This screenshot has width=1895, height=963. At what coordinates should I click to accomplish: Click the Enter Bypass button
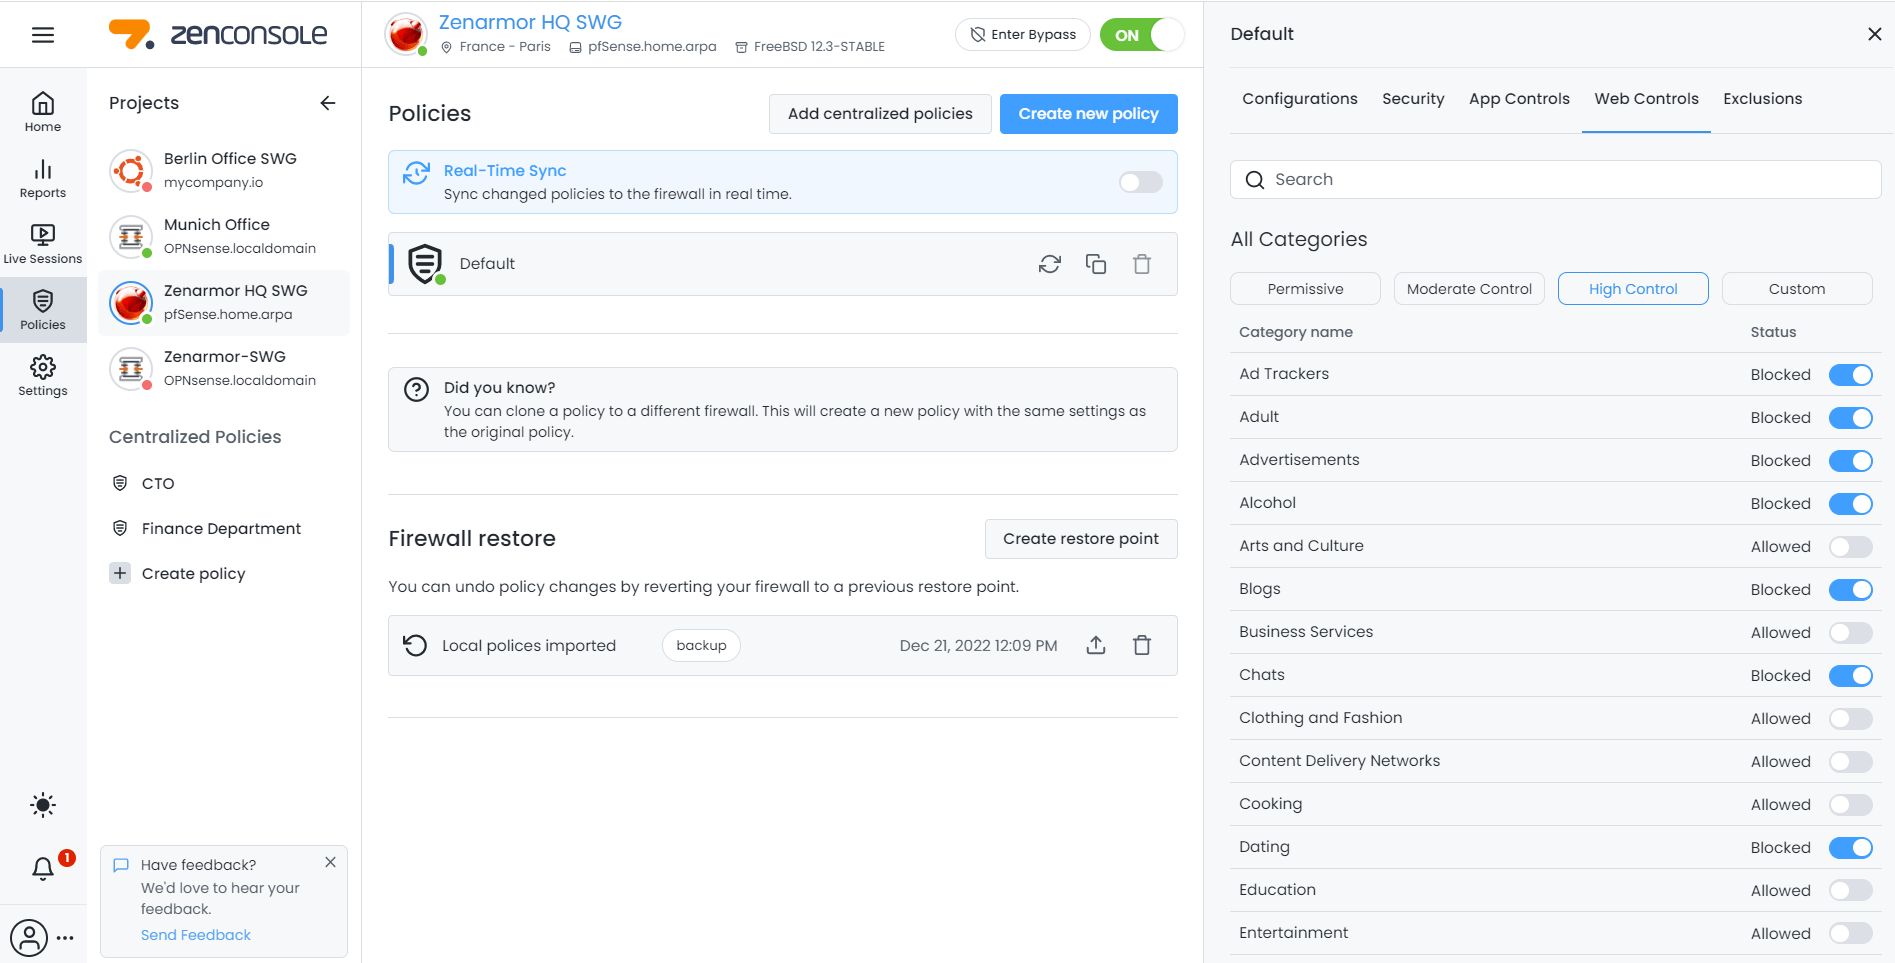[x=1023, y=34]
